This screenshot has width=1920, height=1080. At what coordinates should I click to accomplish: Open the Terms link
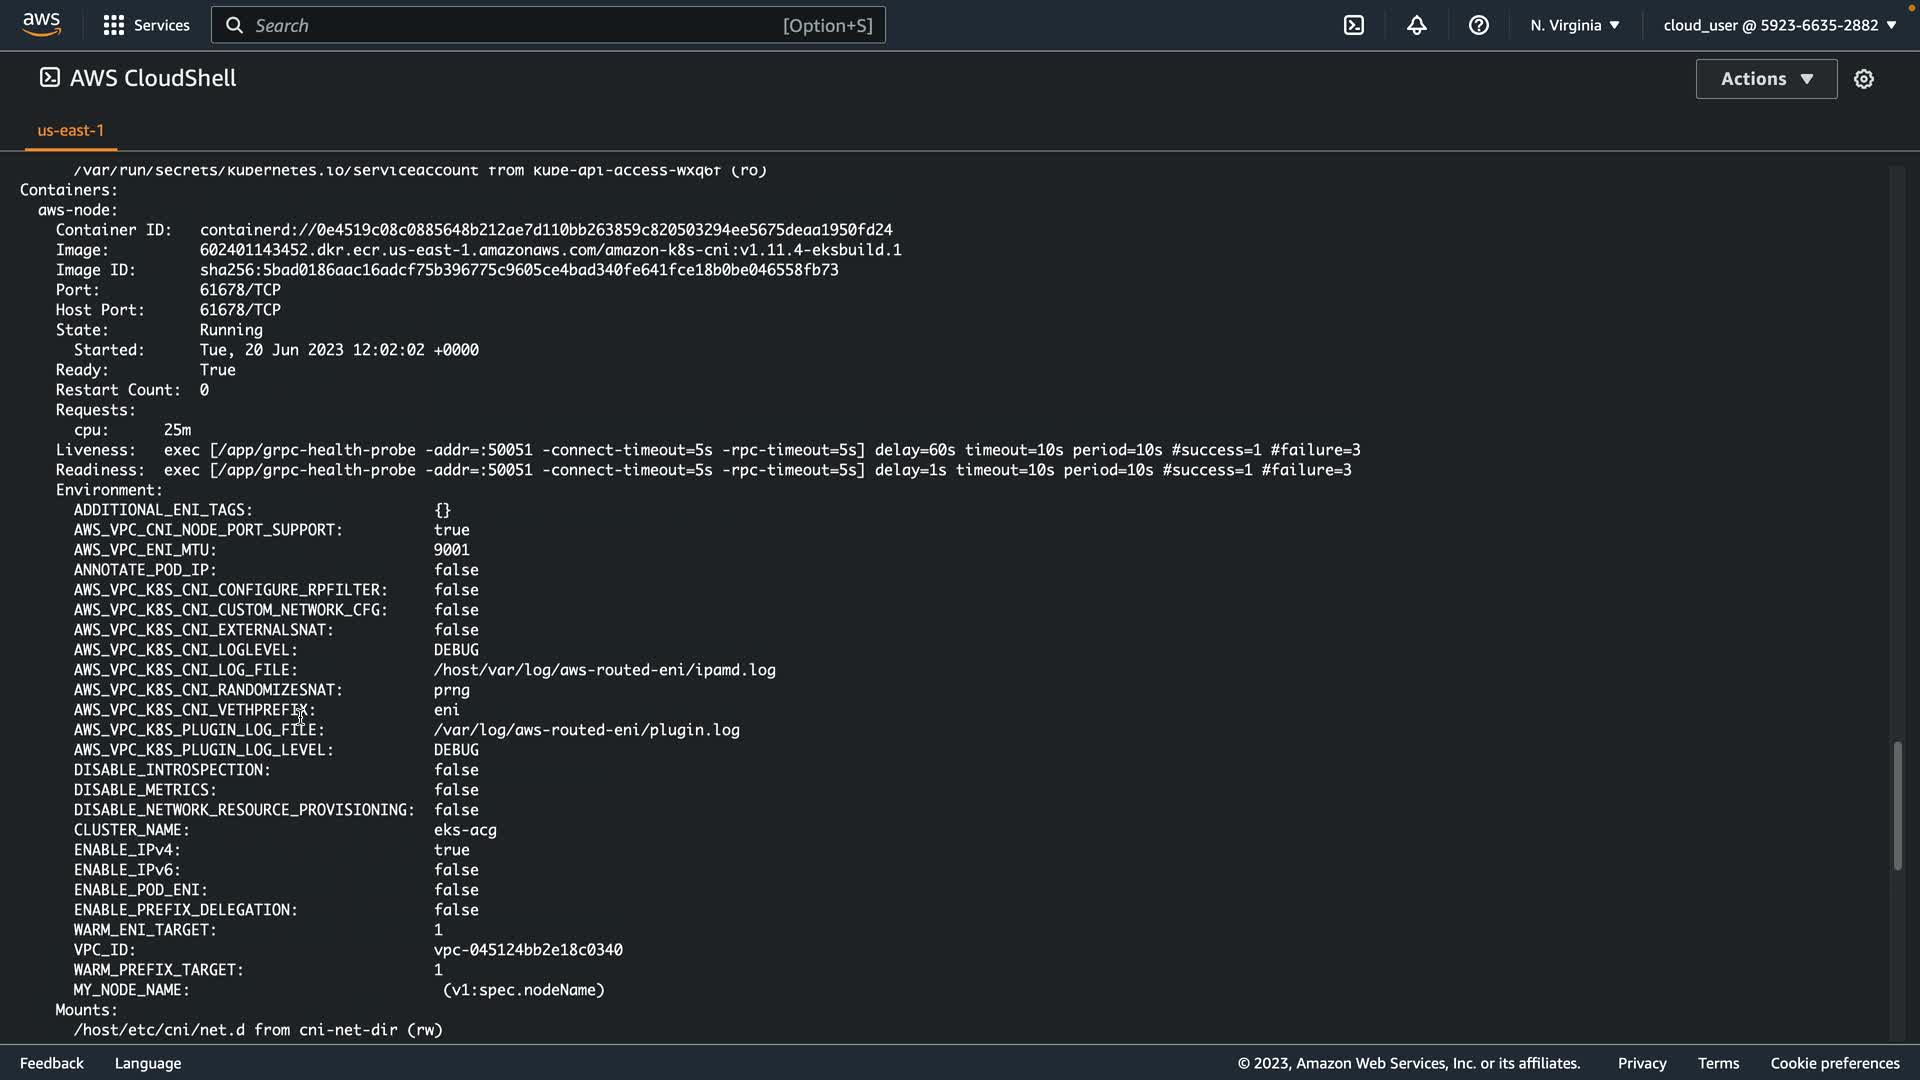click(x=1718, y=1063)
